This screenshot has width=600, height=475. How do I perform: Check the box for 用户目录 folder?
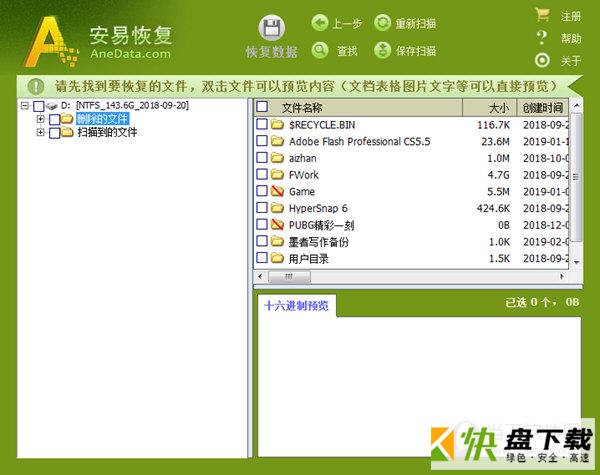pos(262,258)
